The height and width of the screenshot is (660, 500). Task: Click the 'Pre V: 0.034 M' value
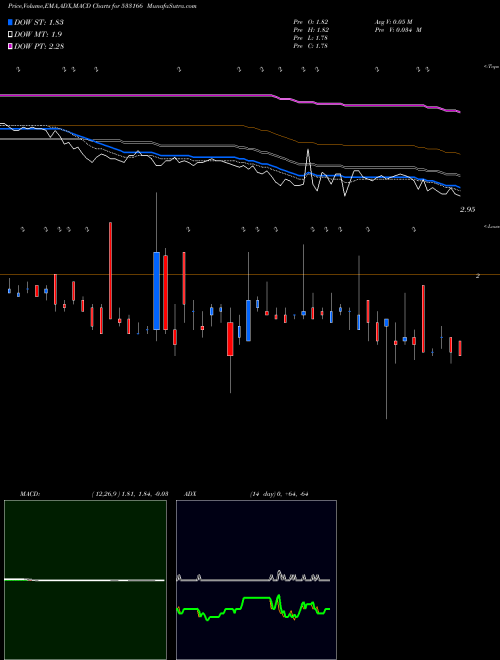pyautogui.click(x=398, y=30)
